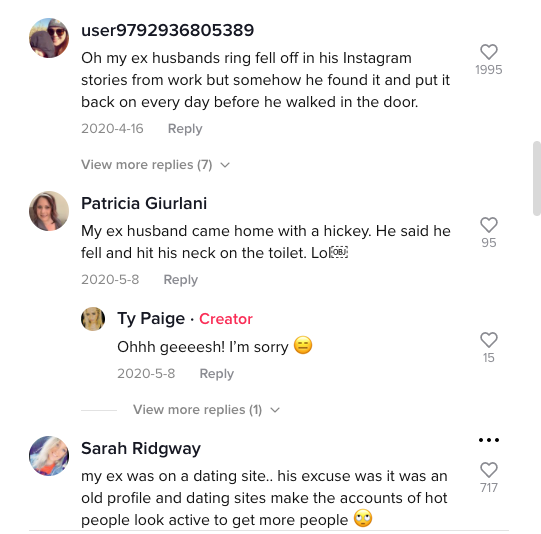The height and width of the screenshot is (534, 541).
Task: Click chevron next to one more reply
Action: click(275, 410)
